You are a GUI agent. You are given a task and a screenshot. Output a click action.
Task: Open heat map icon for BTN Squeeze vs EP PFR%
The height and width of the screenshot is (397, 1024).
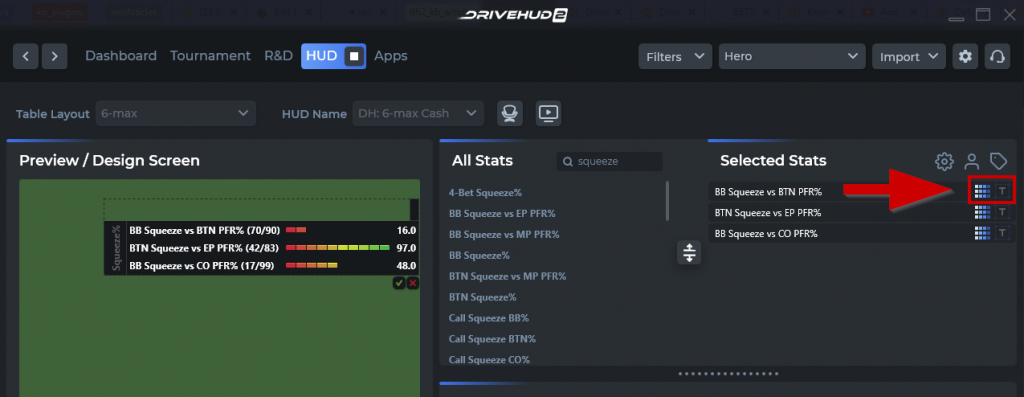[982, 212]
